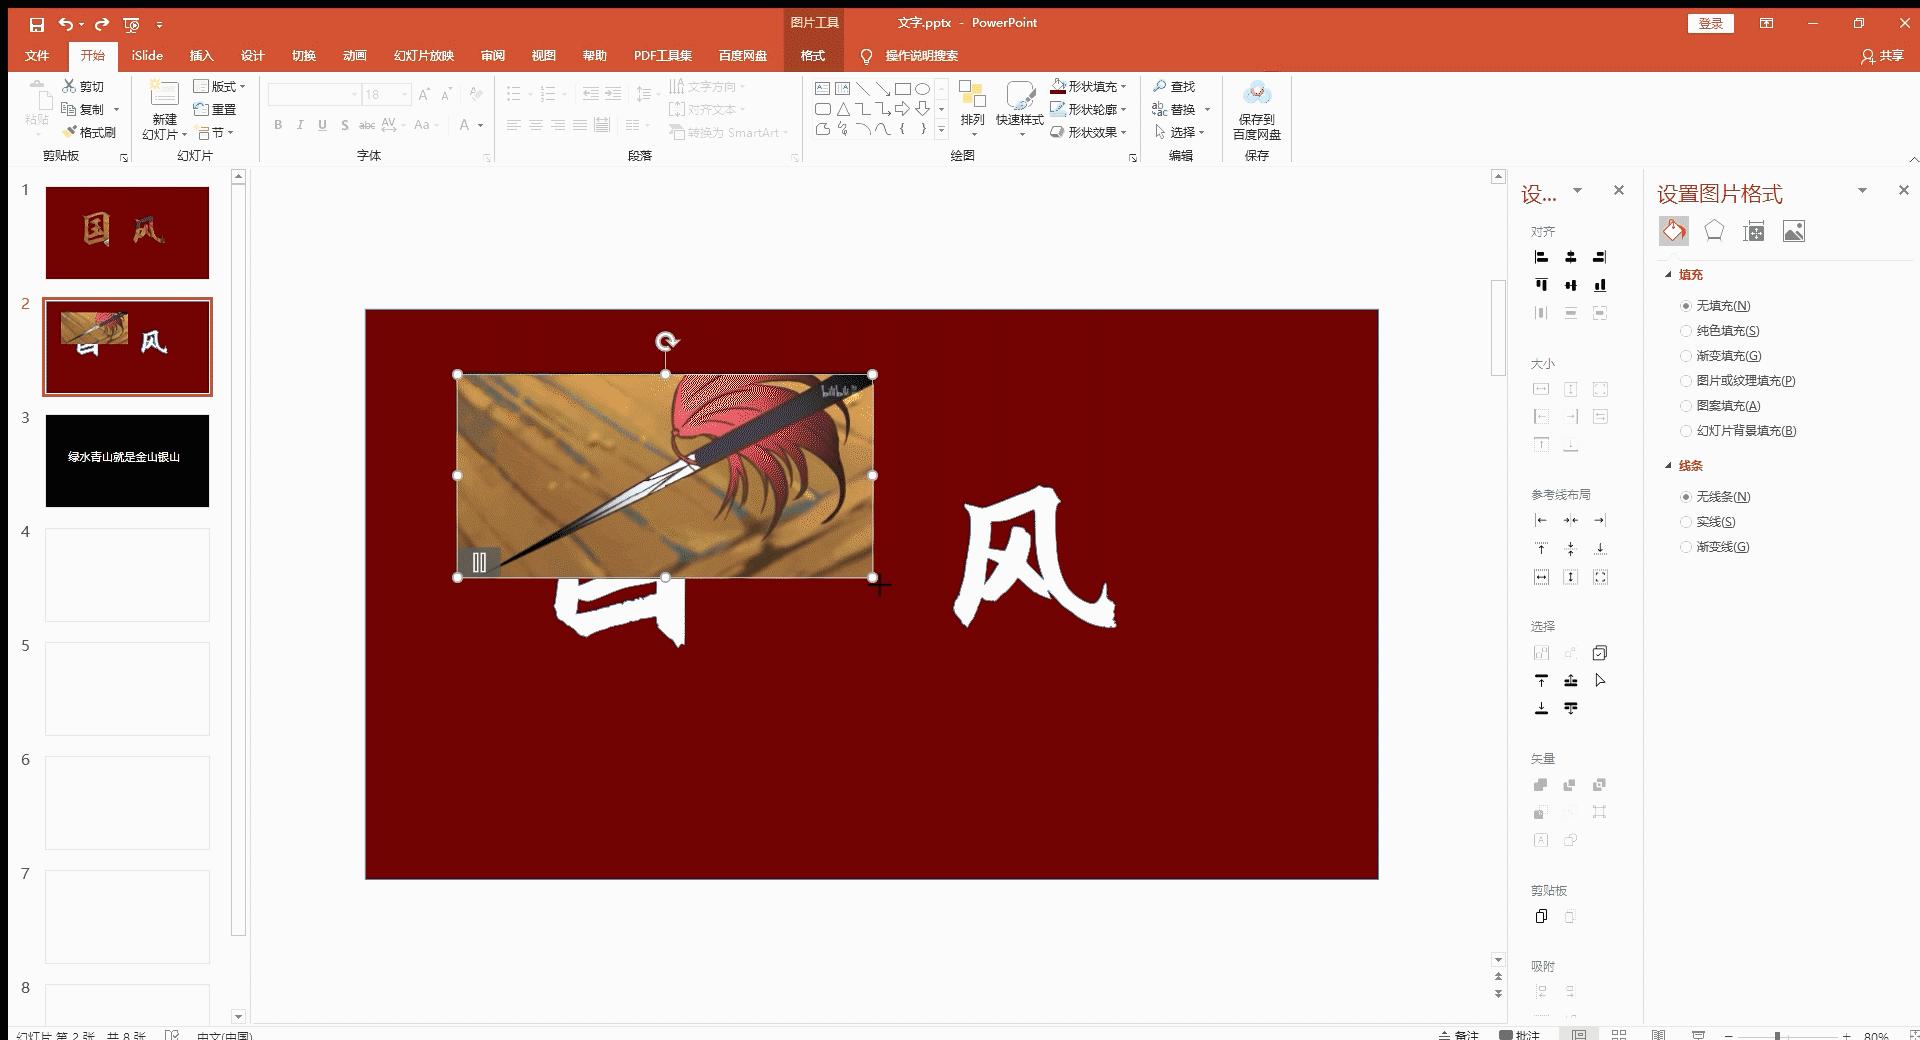Click 剪切 (cut) in the ribbon

pos(83,86)
